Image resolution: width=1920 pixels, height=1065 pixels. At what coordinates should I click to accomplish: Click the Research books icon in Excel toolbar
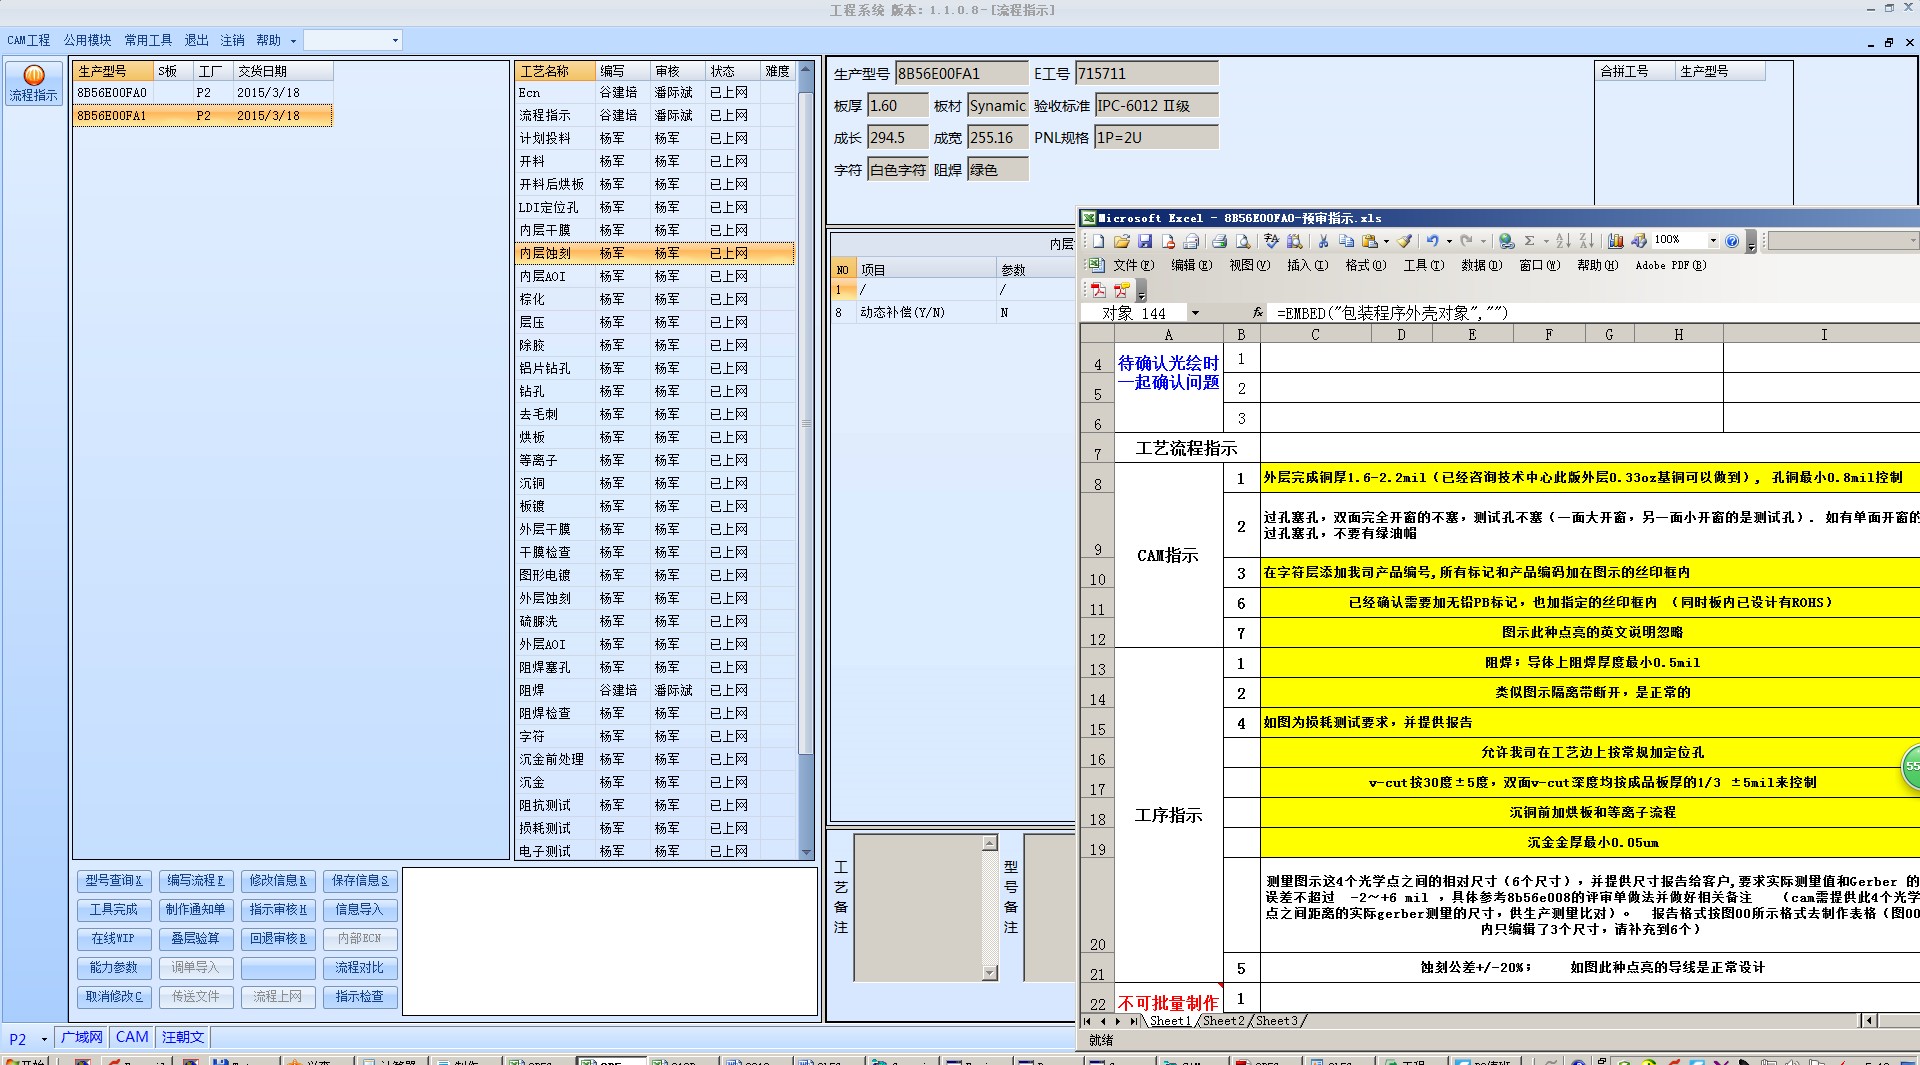point(1294,241)
